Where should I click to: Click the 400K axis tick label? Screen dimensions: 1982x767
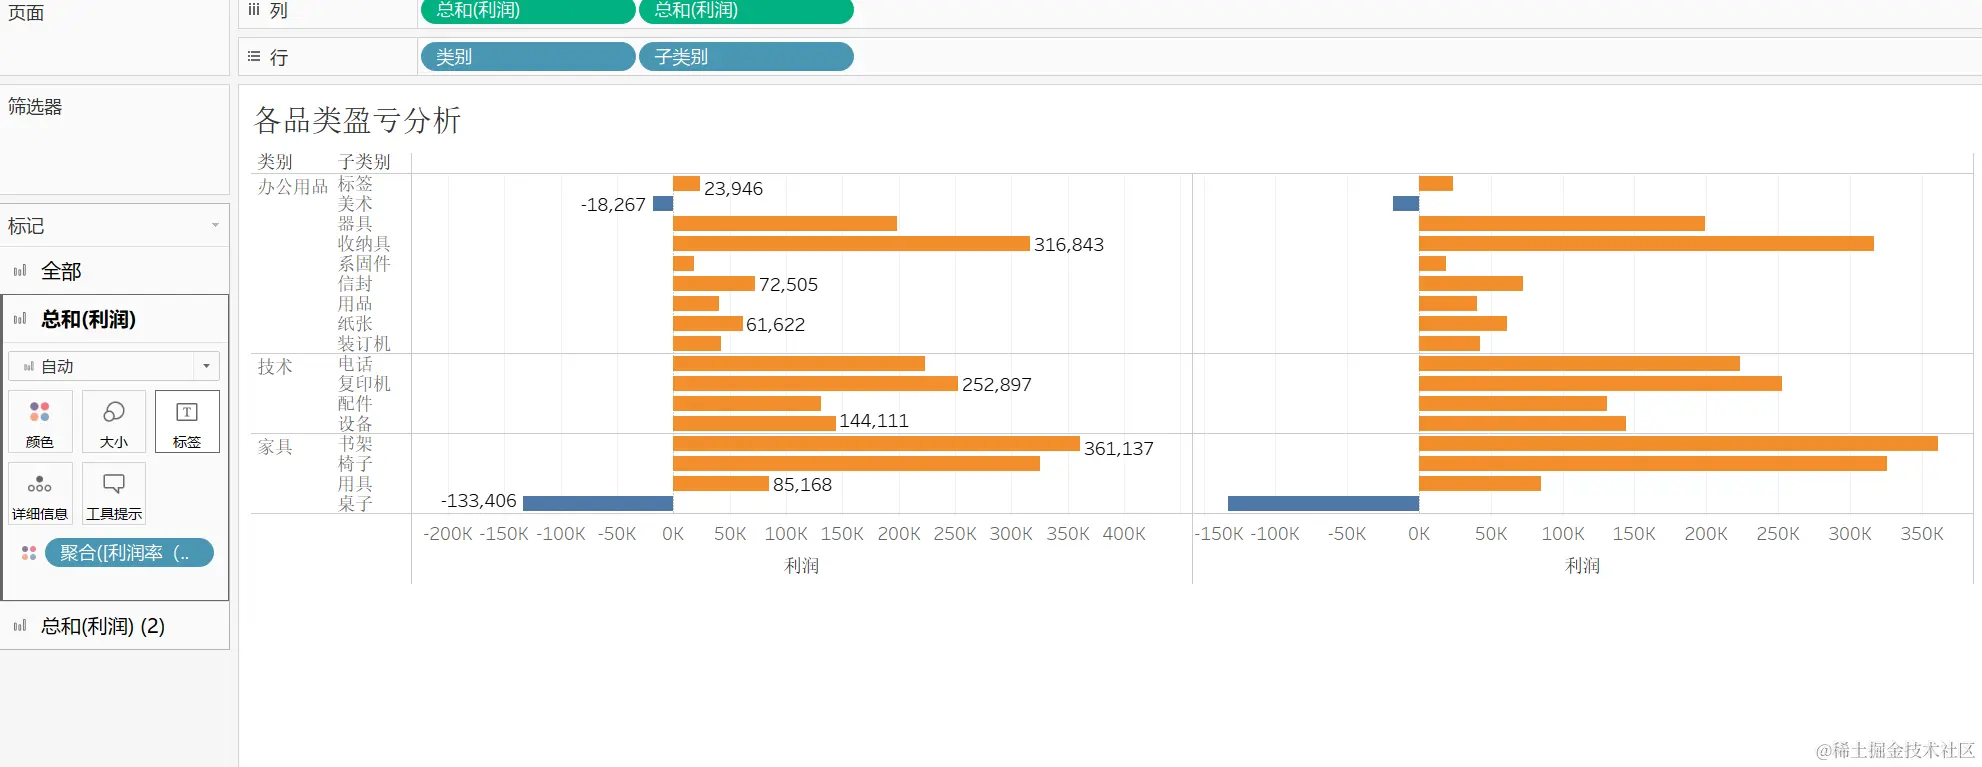[x=1124, y=534]
